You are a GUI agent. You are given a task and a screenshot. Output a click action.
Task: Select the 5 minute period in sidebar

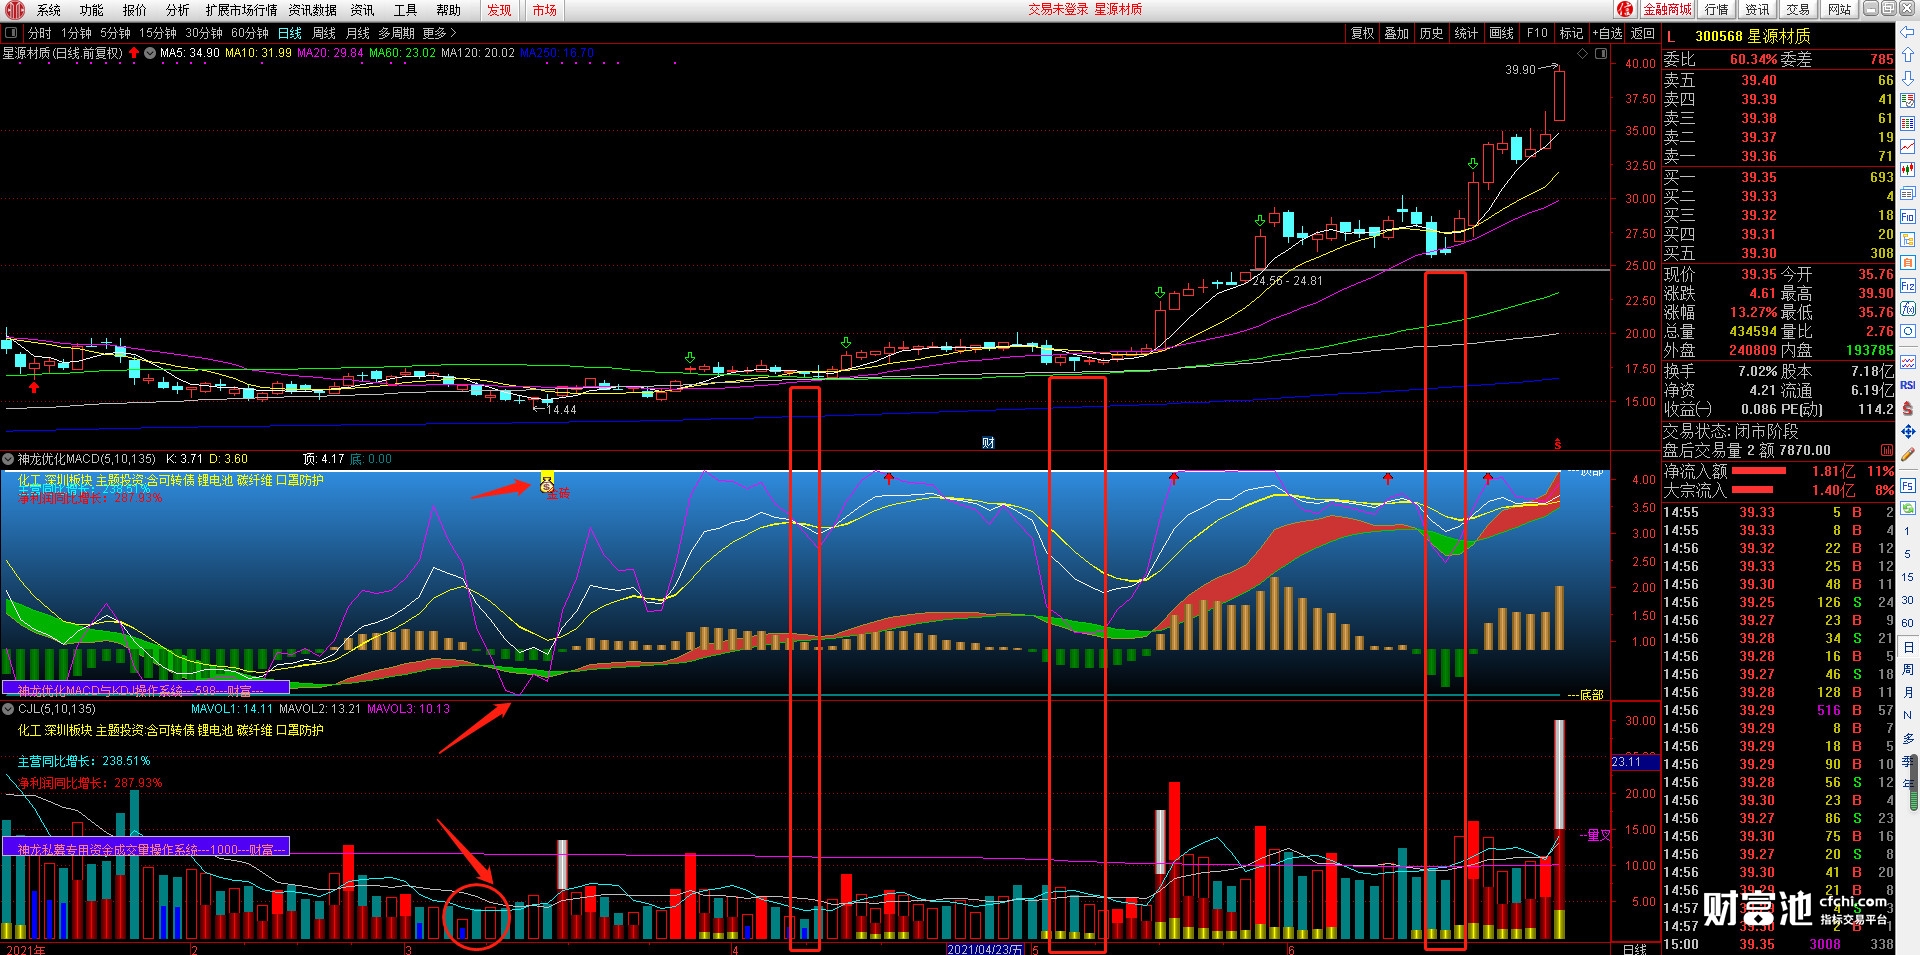click(x=1908, y=554)
